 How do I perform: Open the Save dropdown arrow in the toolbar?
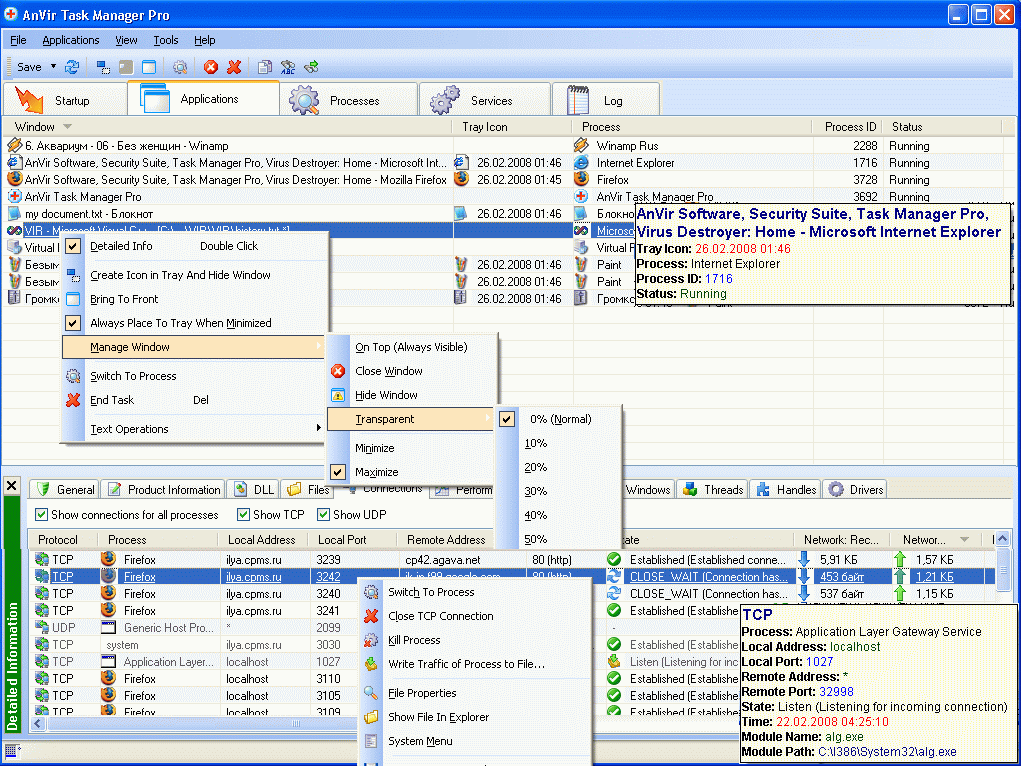coord(53,66)
